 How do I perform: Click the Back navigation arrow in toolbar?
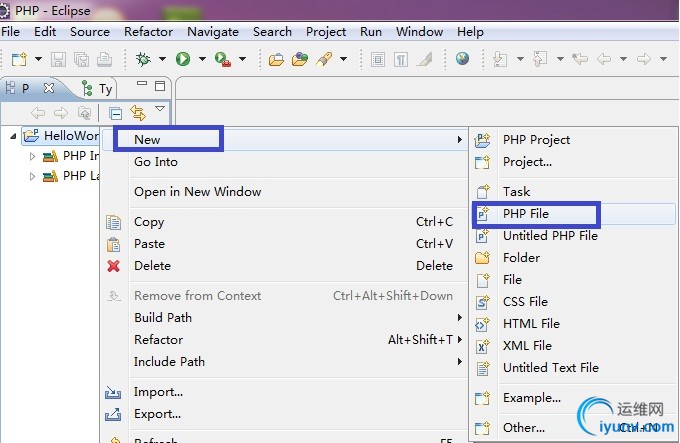(604, 59)
